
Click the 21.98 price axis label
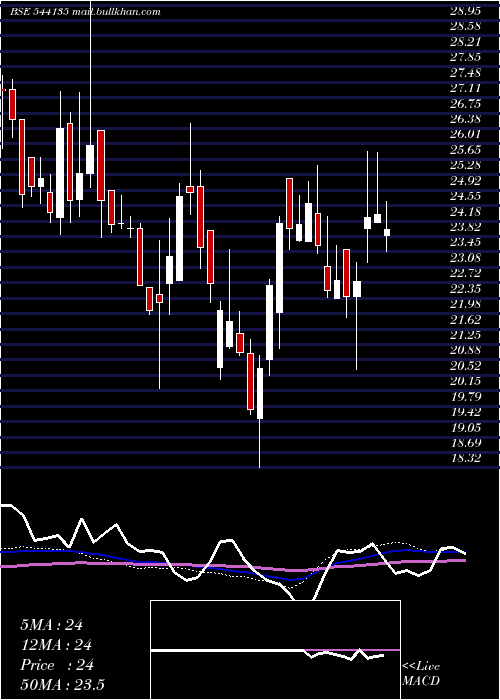[465, 305]
